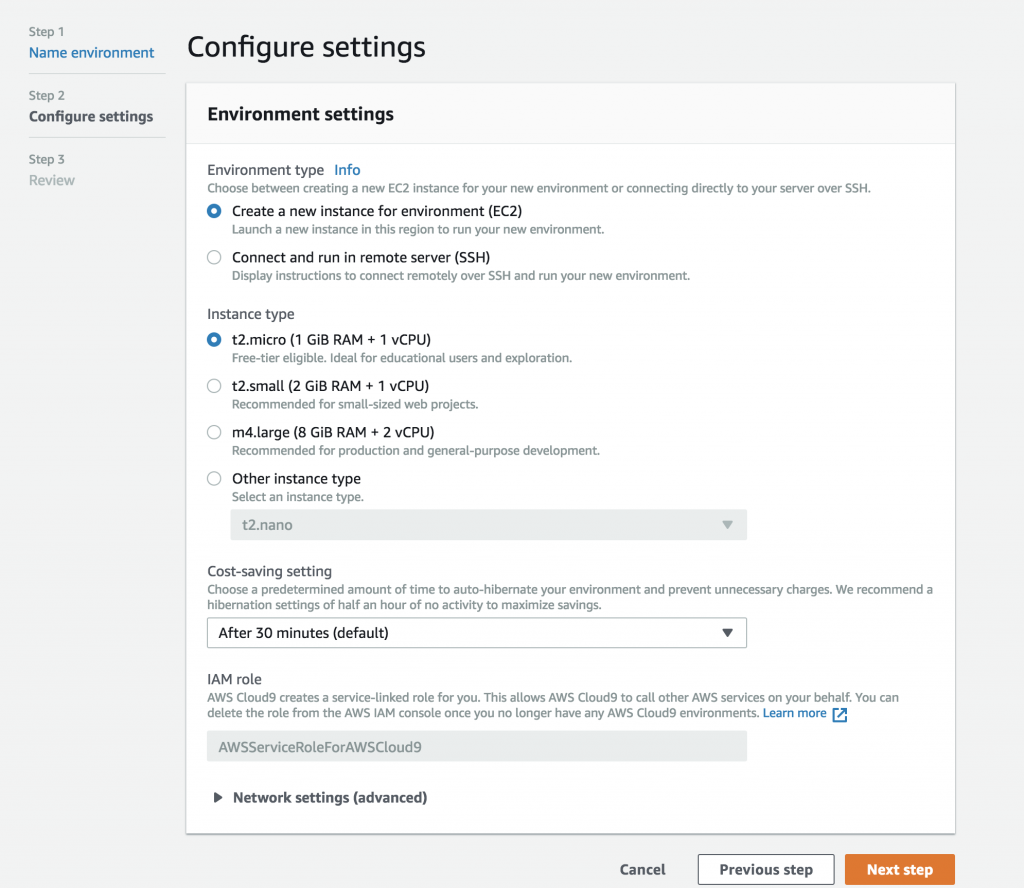Click the Previous step button
The image size is (1024, 888).
[x=766, y=870]
